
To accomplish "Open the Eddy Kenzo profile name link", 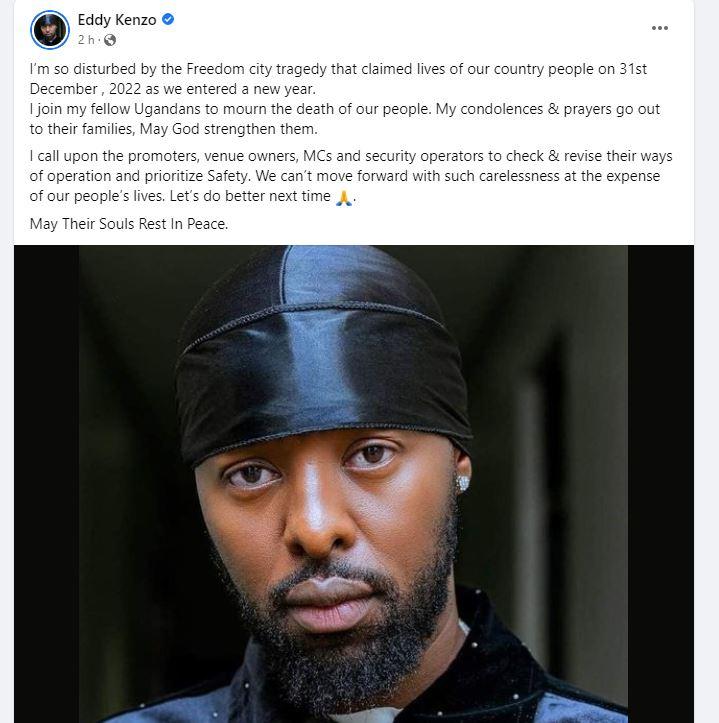I will click(117, 20).
